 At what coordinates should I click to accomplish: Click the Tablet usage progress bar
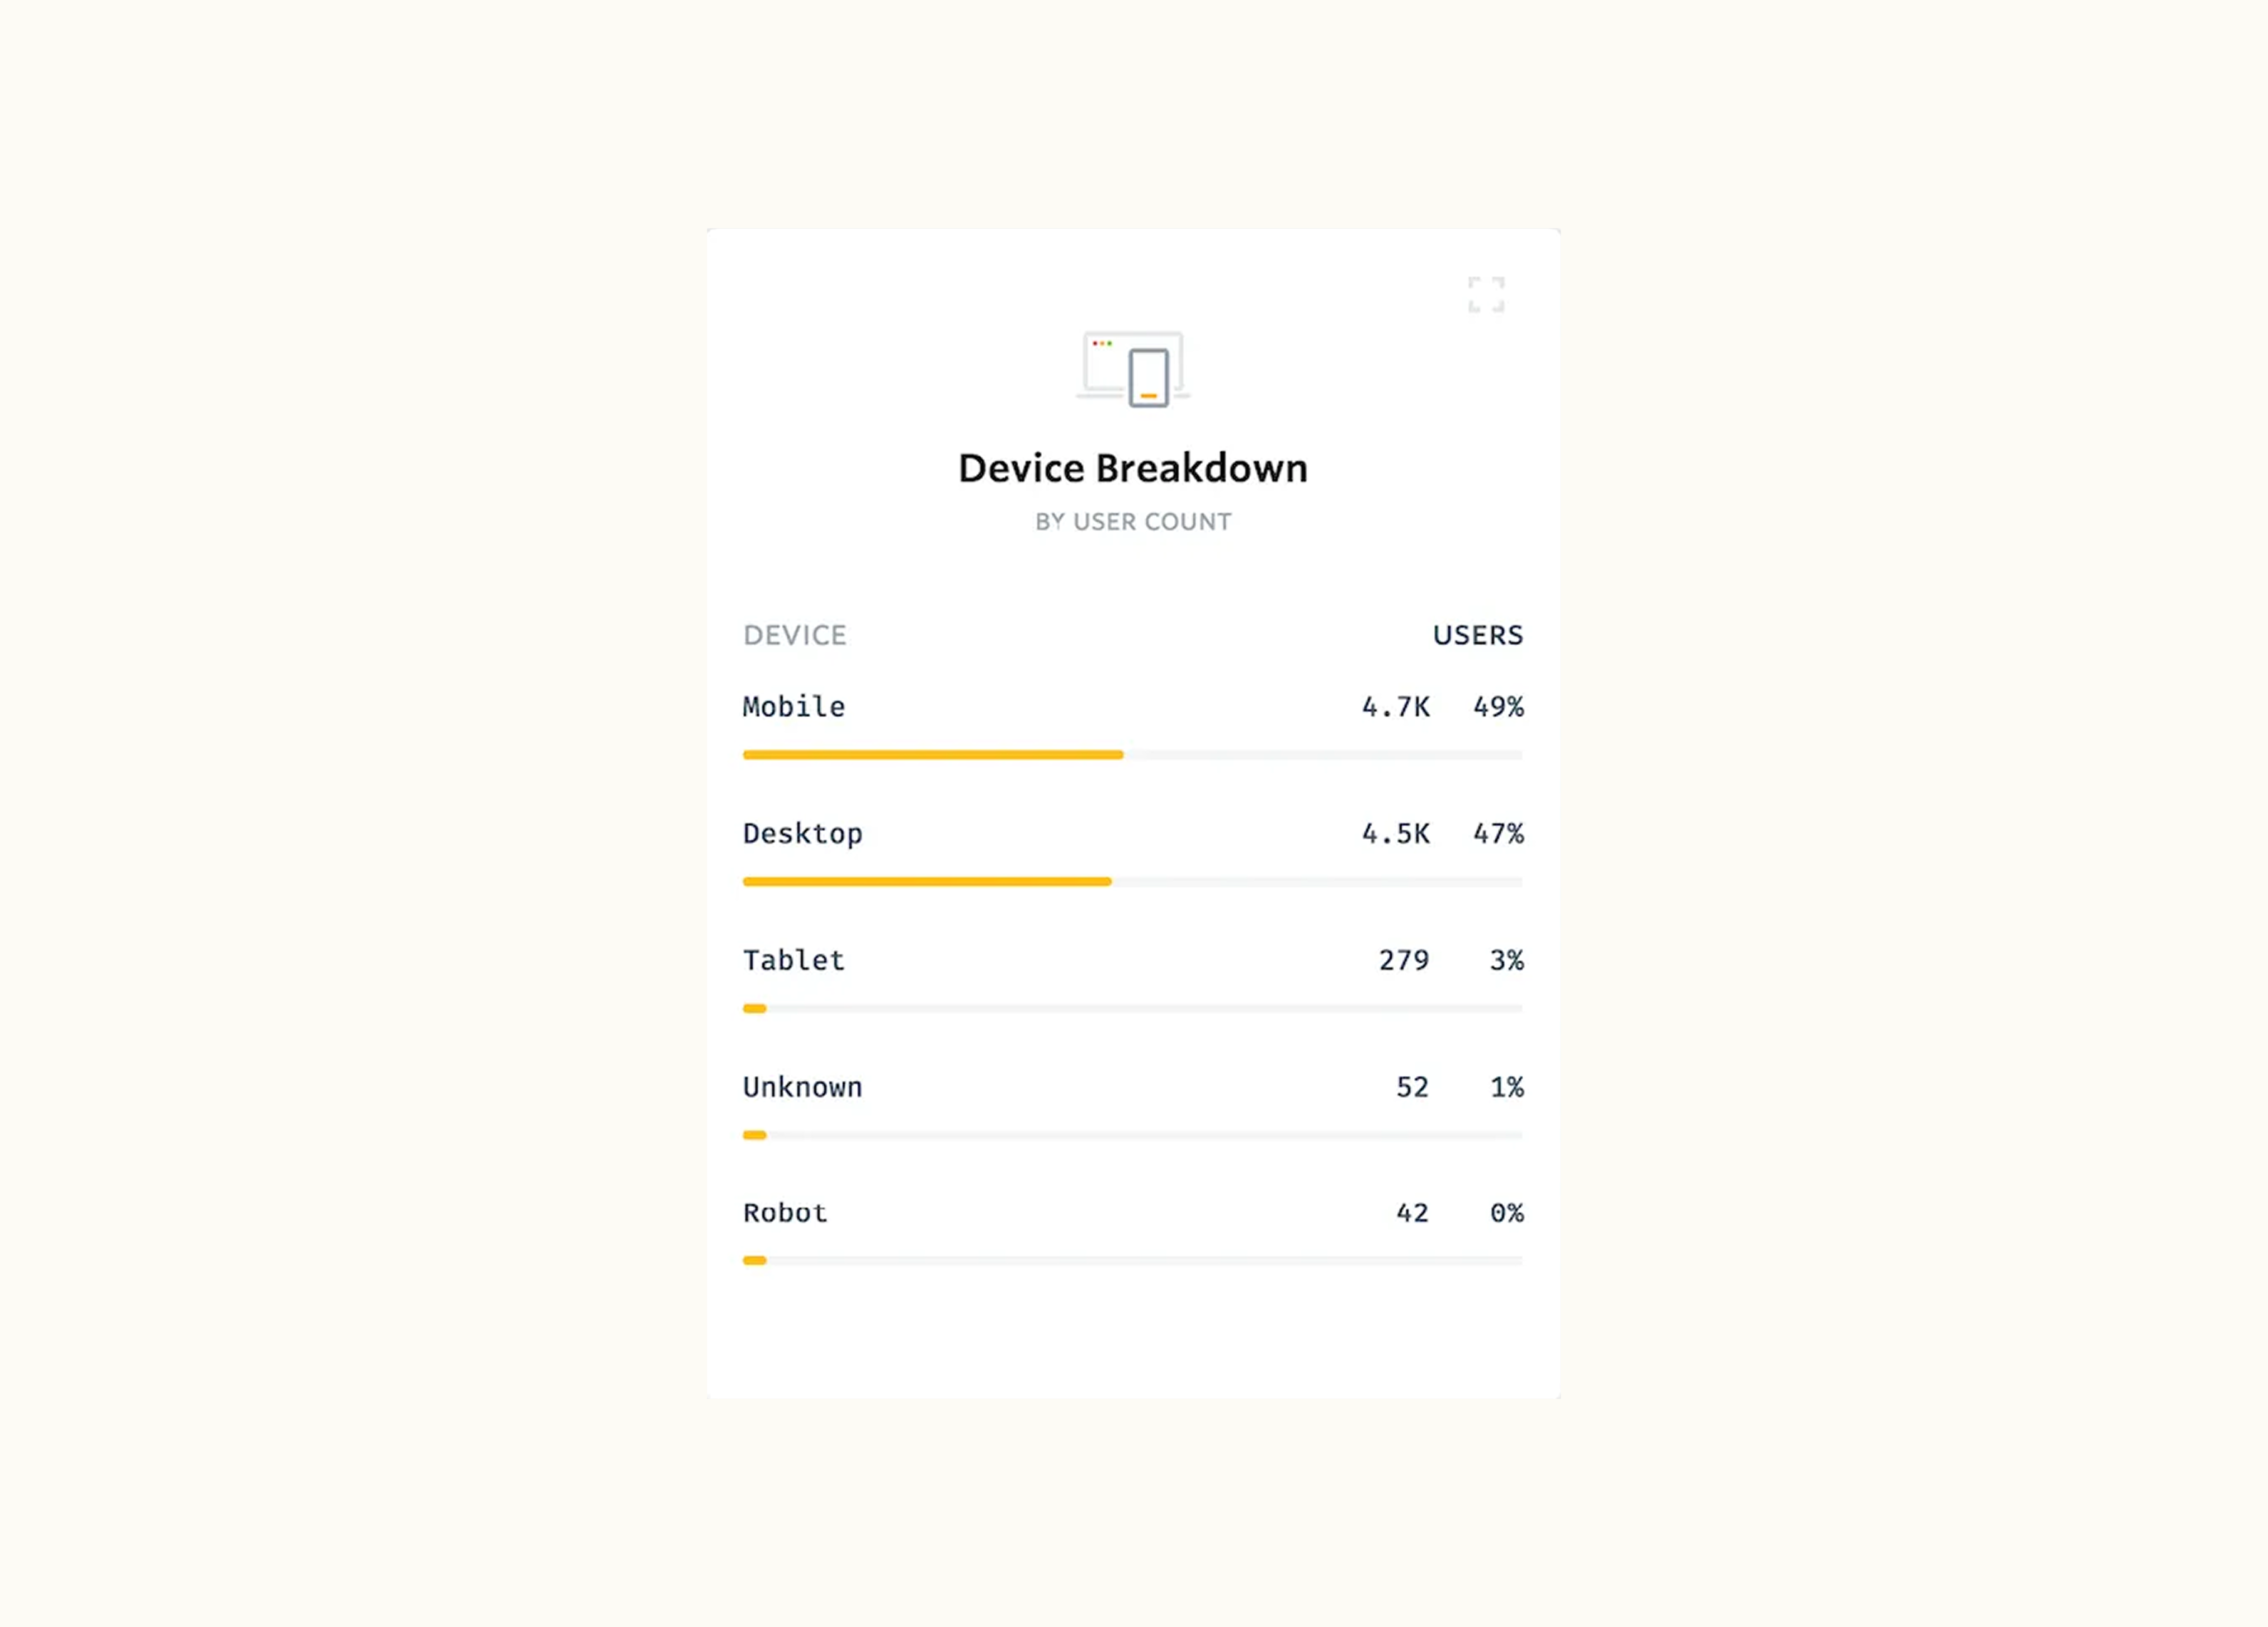click(x=1132, y=1009)
